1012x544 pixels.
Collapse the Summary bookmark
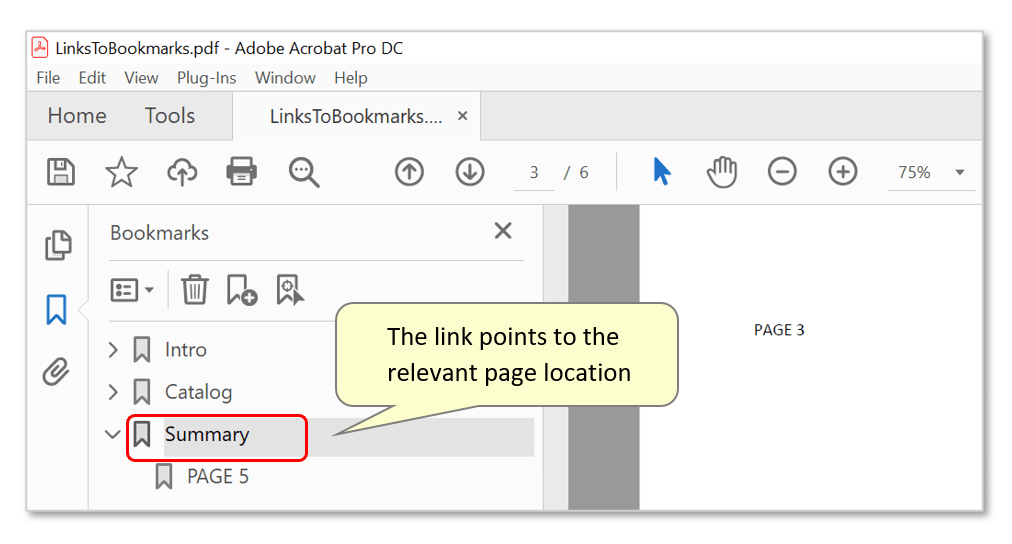113,434
